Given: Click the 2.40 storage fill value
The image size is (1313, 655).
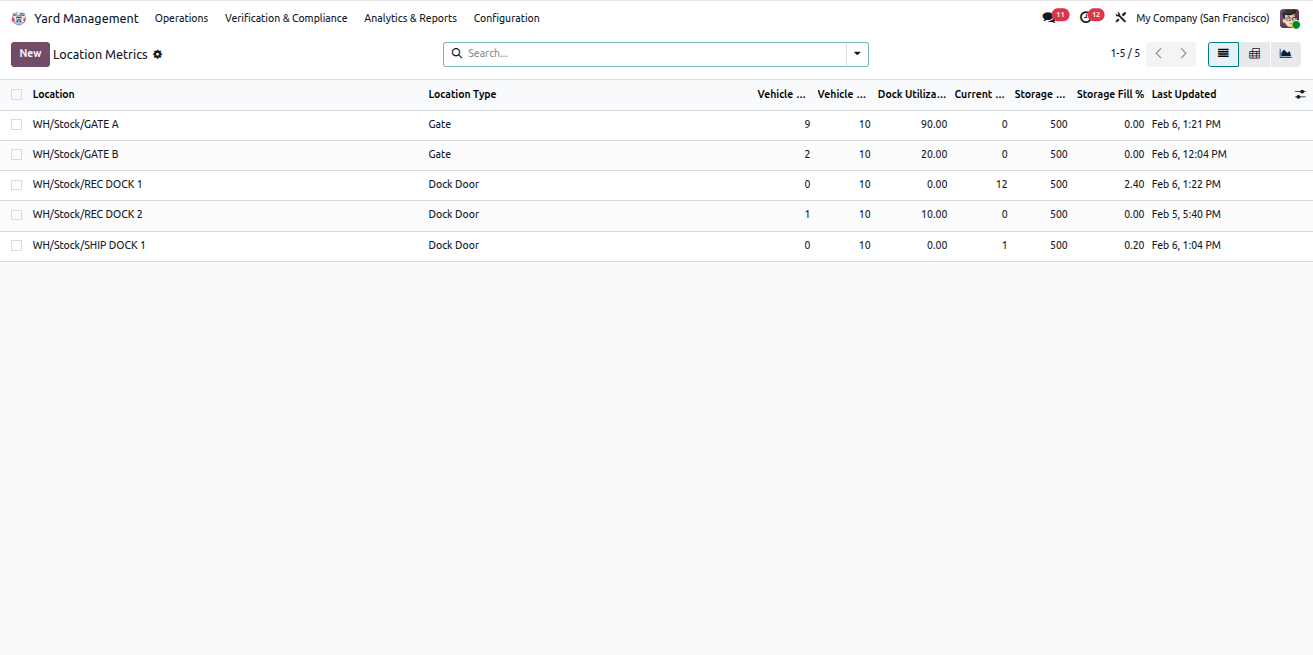Looking at the screenshot, I should click(x=1134, y=185).
